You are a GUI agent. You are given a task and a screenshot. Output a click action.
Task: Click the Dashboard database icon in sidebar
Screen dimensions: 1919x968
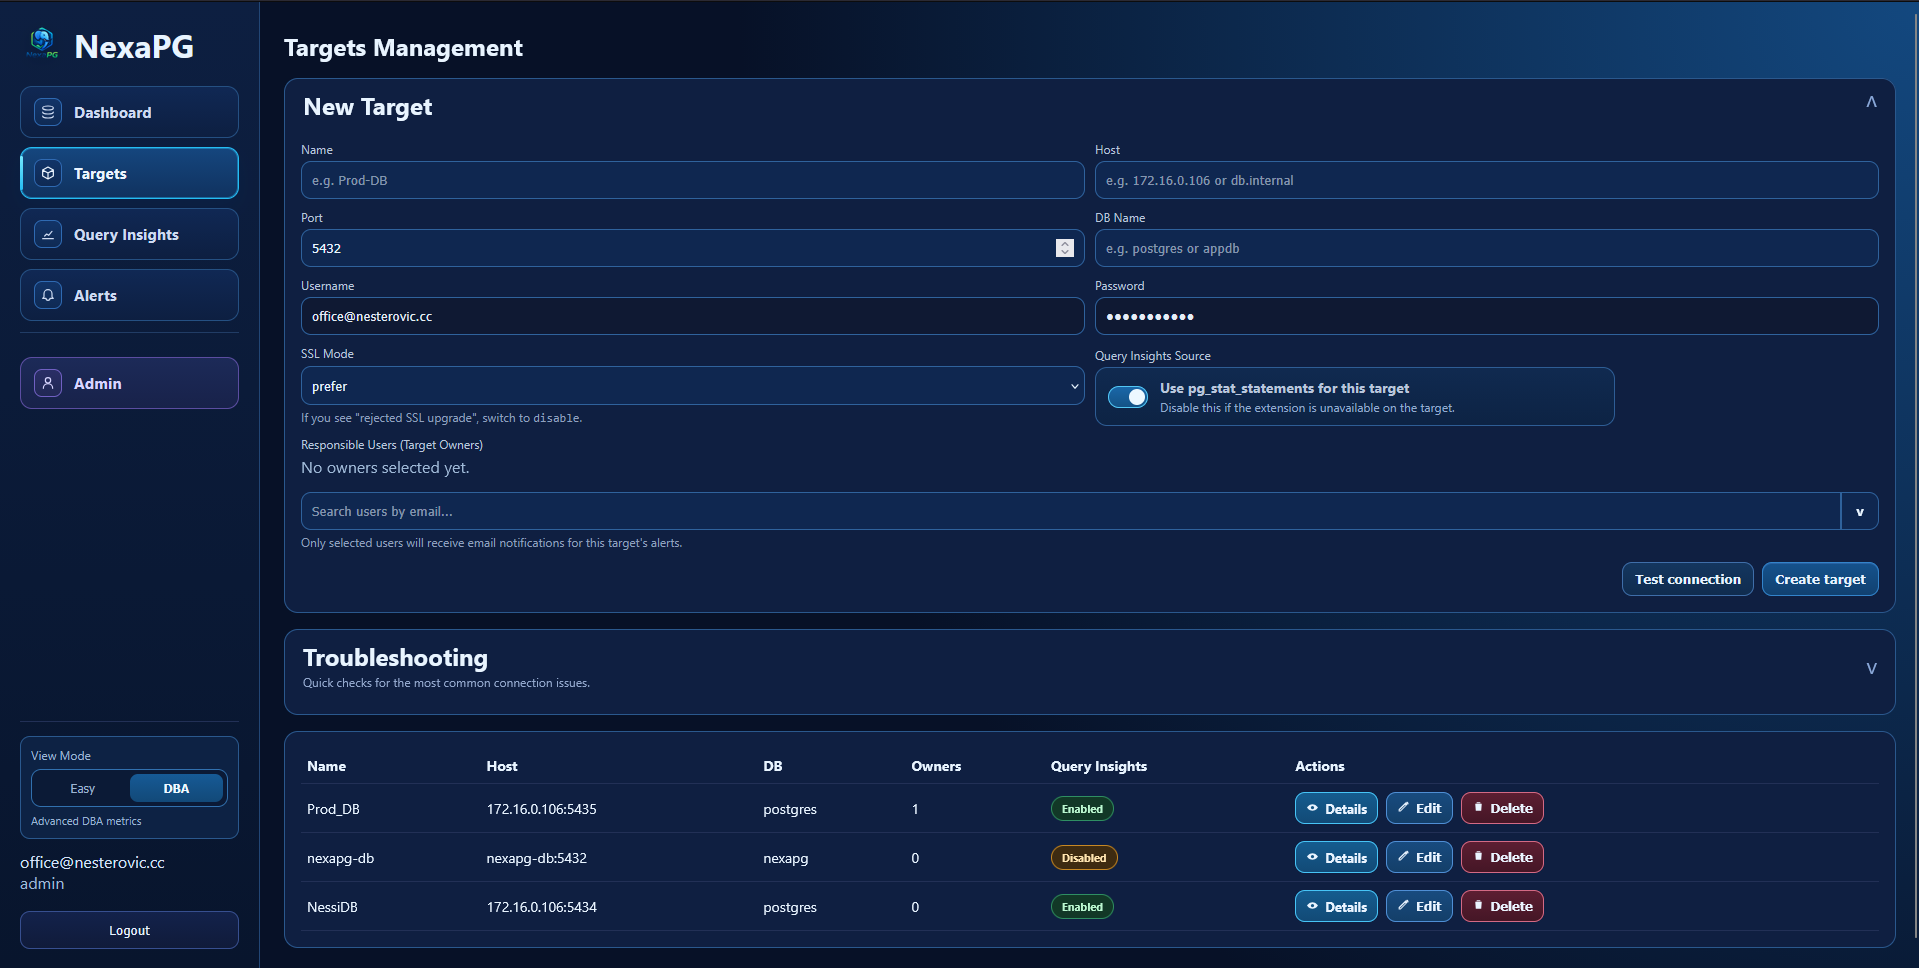click(x=48, y=112)
